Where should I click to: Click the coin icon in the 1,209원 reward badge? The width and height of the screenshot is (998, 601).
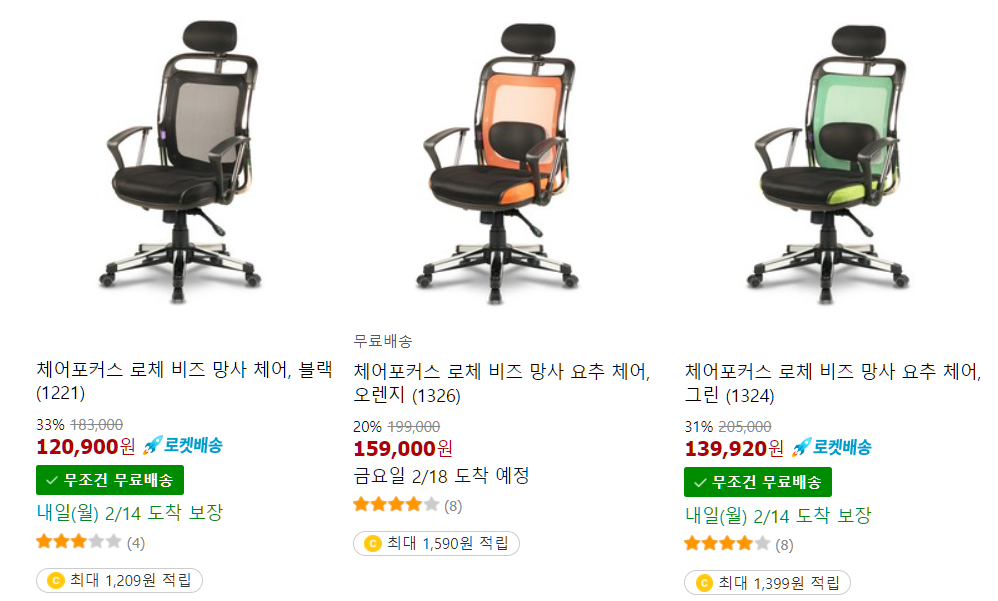(56, 581)
